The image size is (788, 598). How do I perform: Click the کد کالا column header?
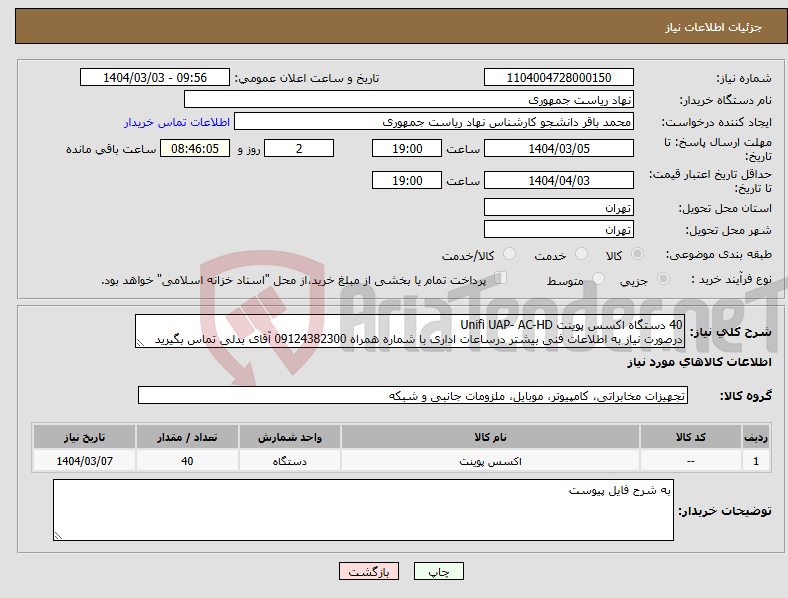pyautogui.click(x=691, y=437)
